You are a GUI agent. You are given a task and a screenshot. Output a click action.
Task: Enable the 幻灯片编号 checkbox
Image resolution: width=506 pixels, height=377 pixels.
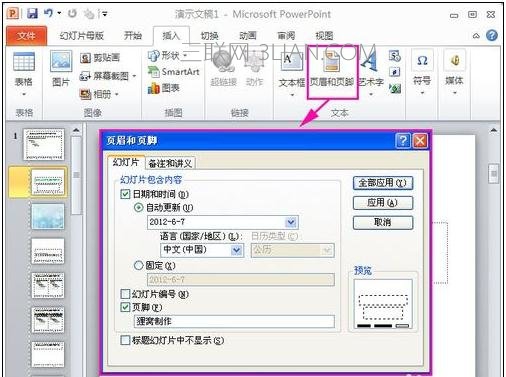pos(125,294)
